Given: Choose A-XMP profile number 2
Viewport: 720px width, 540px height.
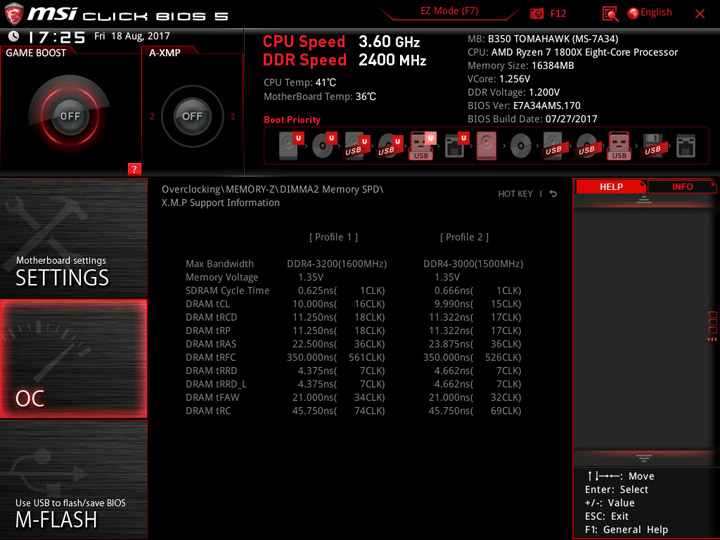Looking at the screenshot, I should [x=152, y=116].
